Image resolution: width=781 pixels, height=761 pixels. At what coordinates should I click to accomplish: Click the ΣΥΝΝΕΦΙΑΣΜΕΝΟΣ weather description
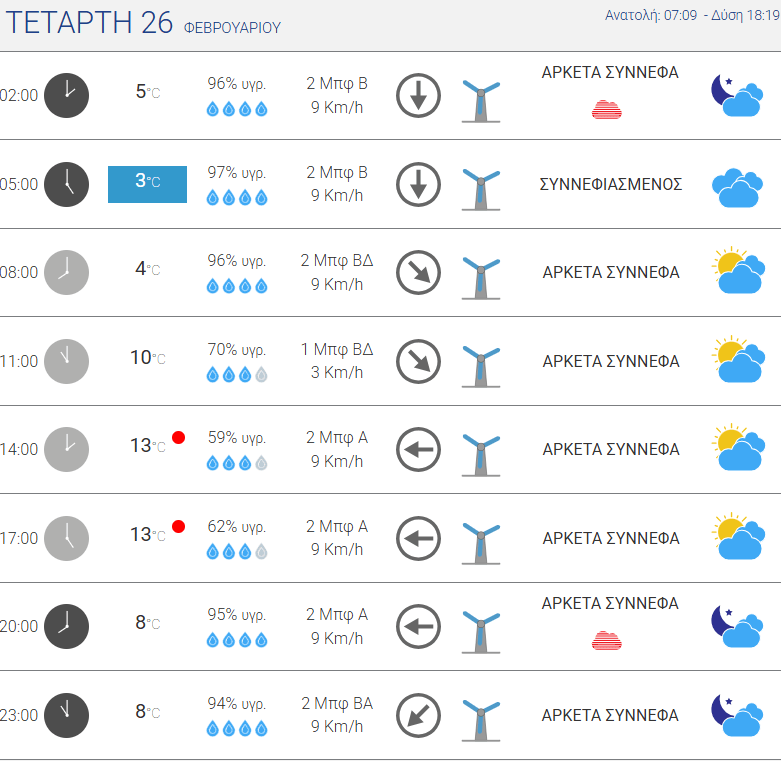(x=611, y=184)
